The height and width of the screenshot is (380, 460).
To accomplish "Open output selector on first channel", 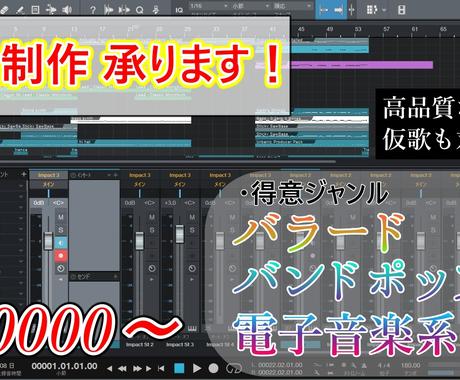I will pos(49,184).
